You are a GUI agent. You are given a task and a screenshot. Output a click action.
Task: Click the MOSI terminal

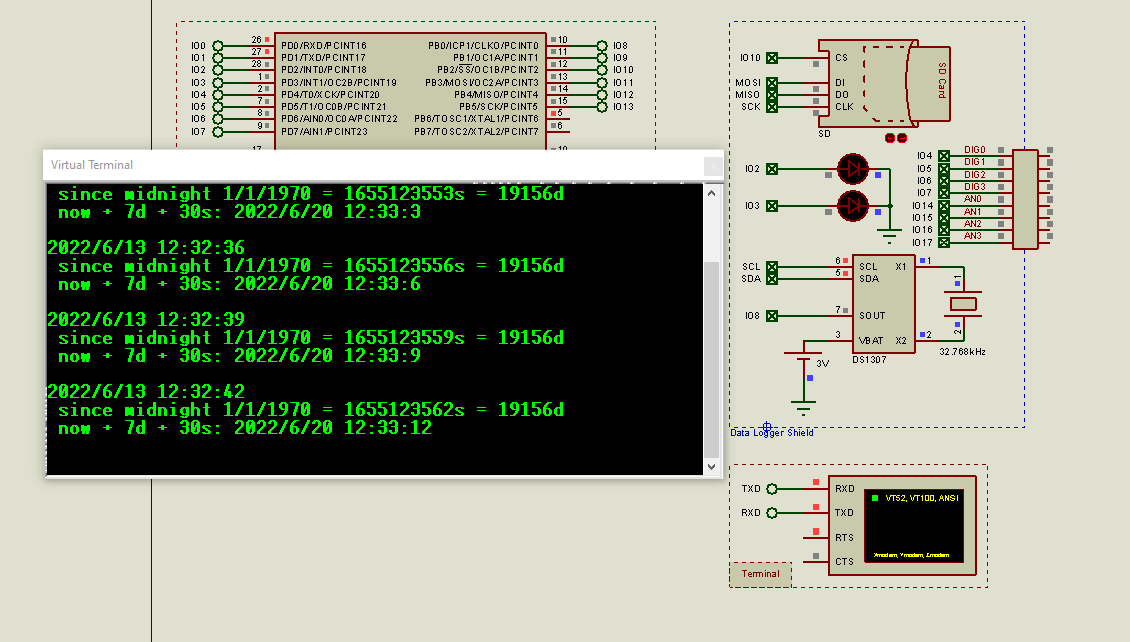(772, 83)
